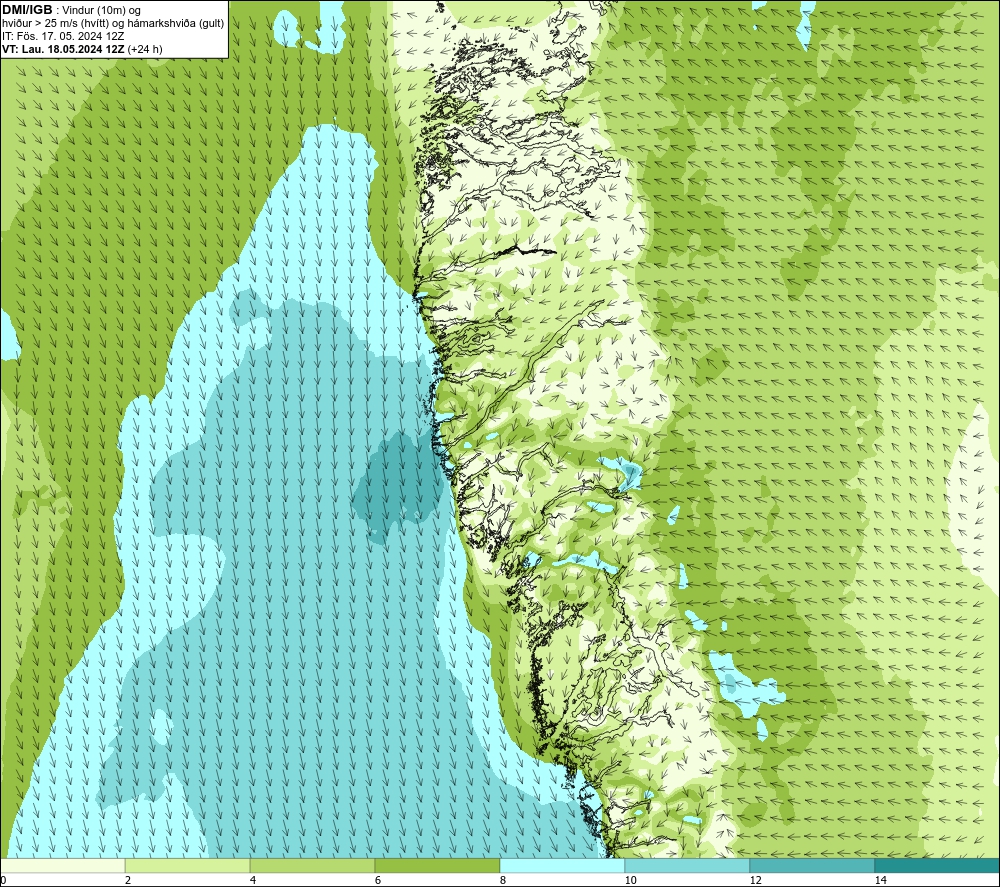This screenshot has height=887, width=1000.
Task: Pick the turquoise 10–12 legend swatch
Action: click(688, 866)
